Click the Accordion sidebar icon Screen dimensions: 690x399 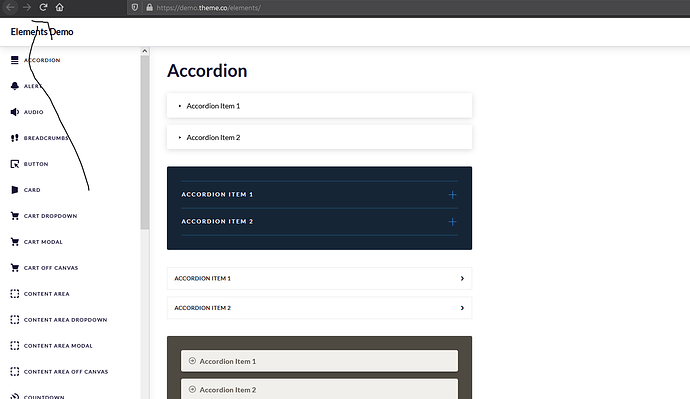[x=15, y=60]
